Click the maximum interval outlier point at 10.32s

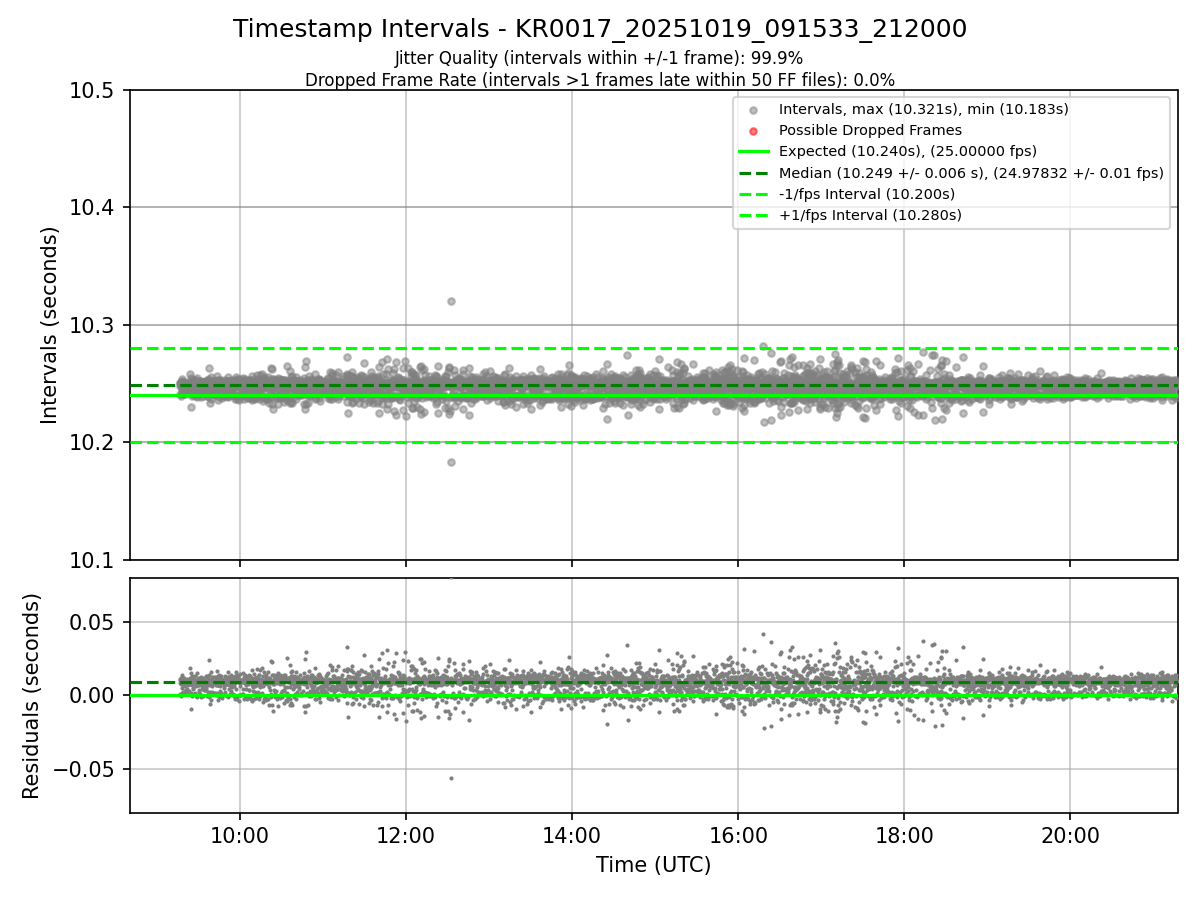point(451,301)
